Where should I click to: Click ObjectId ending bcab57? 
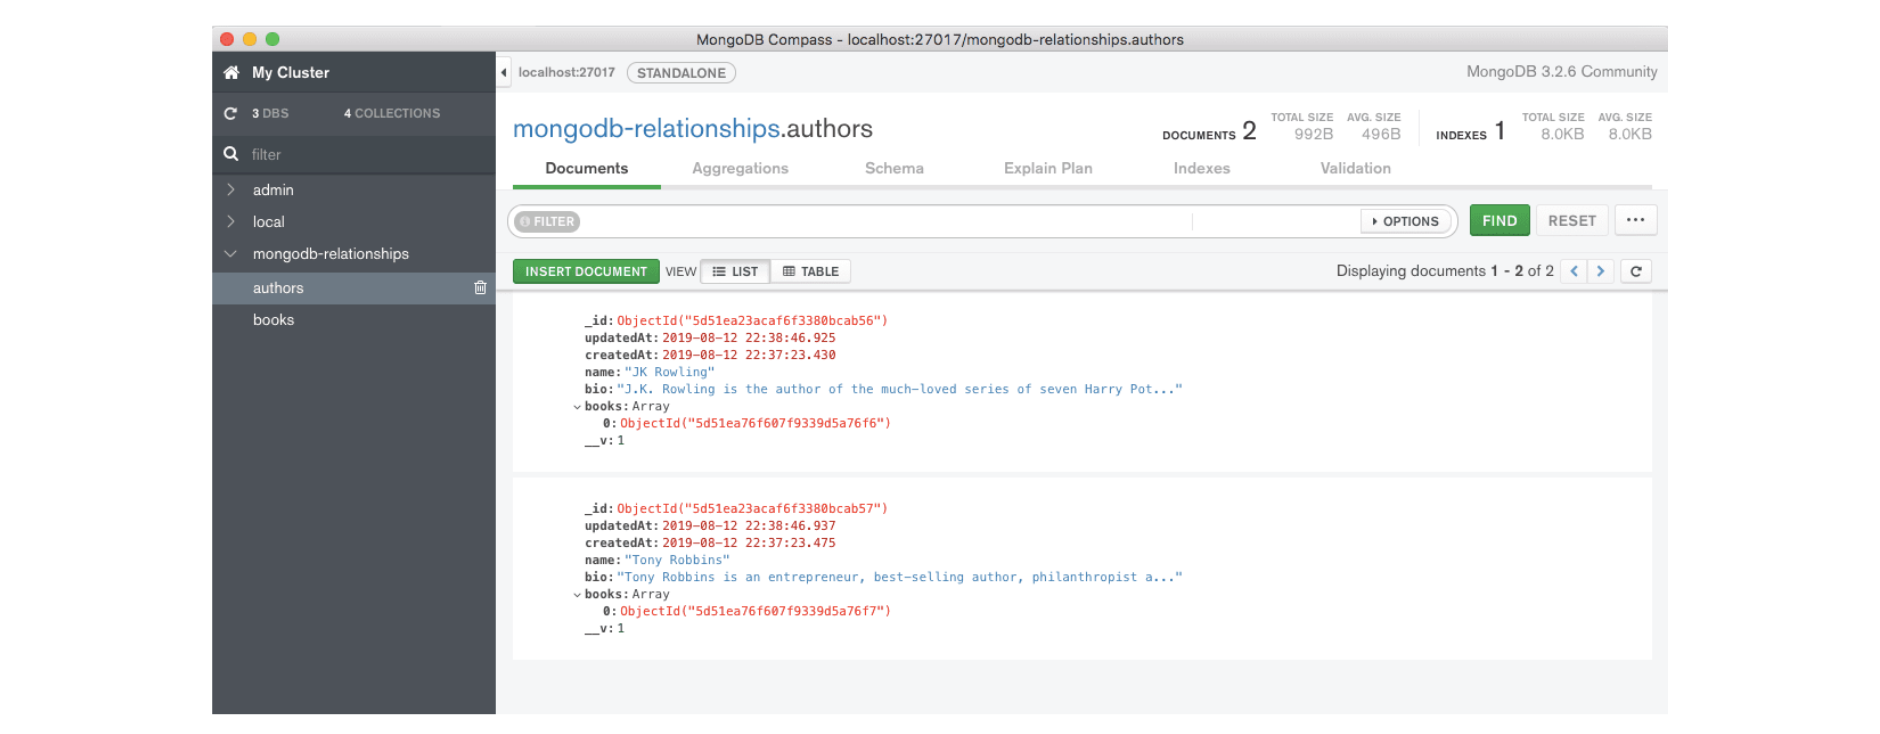click(752, 509)
